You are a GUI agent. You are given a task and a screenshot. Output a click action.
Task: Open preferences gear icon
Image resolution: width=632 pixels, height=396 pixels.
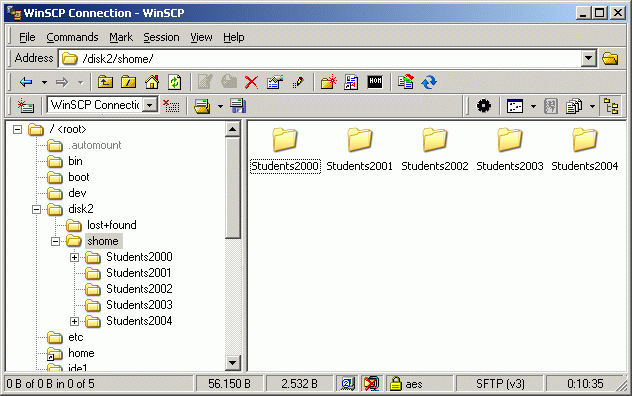click(484, 106)
